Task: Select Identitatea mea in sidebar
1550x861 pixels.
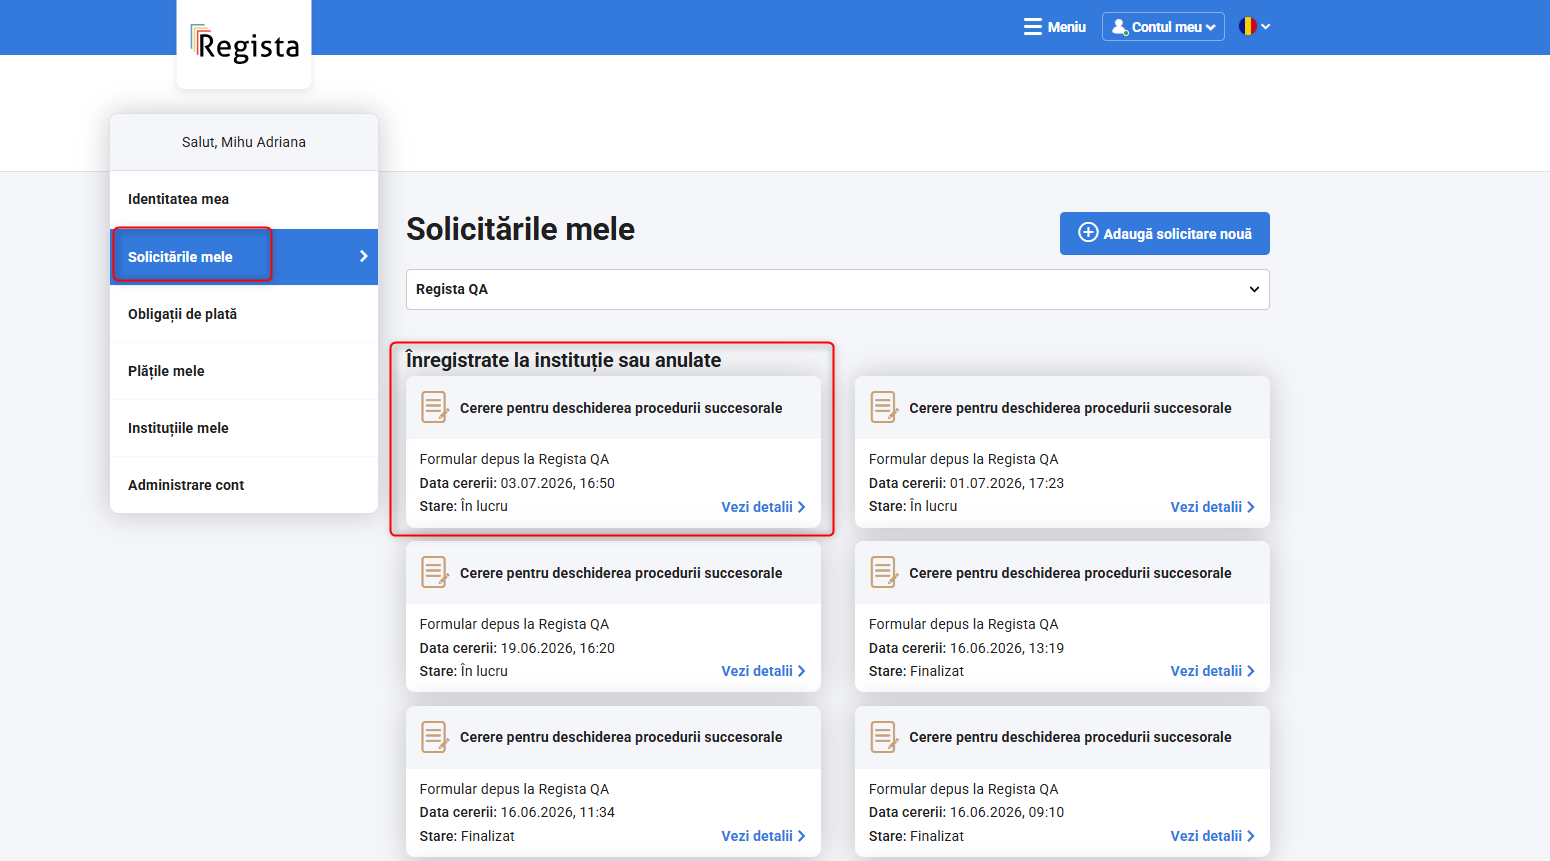Action: click(244, 199)
